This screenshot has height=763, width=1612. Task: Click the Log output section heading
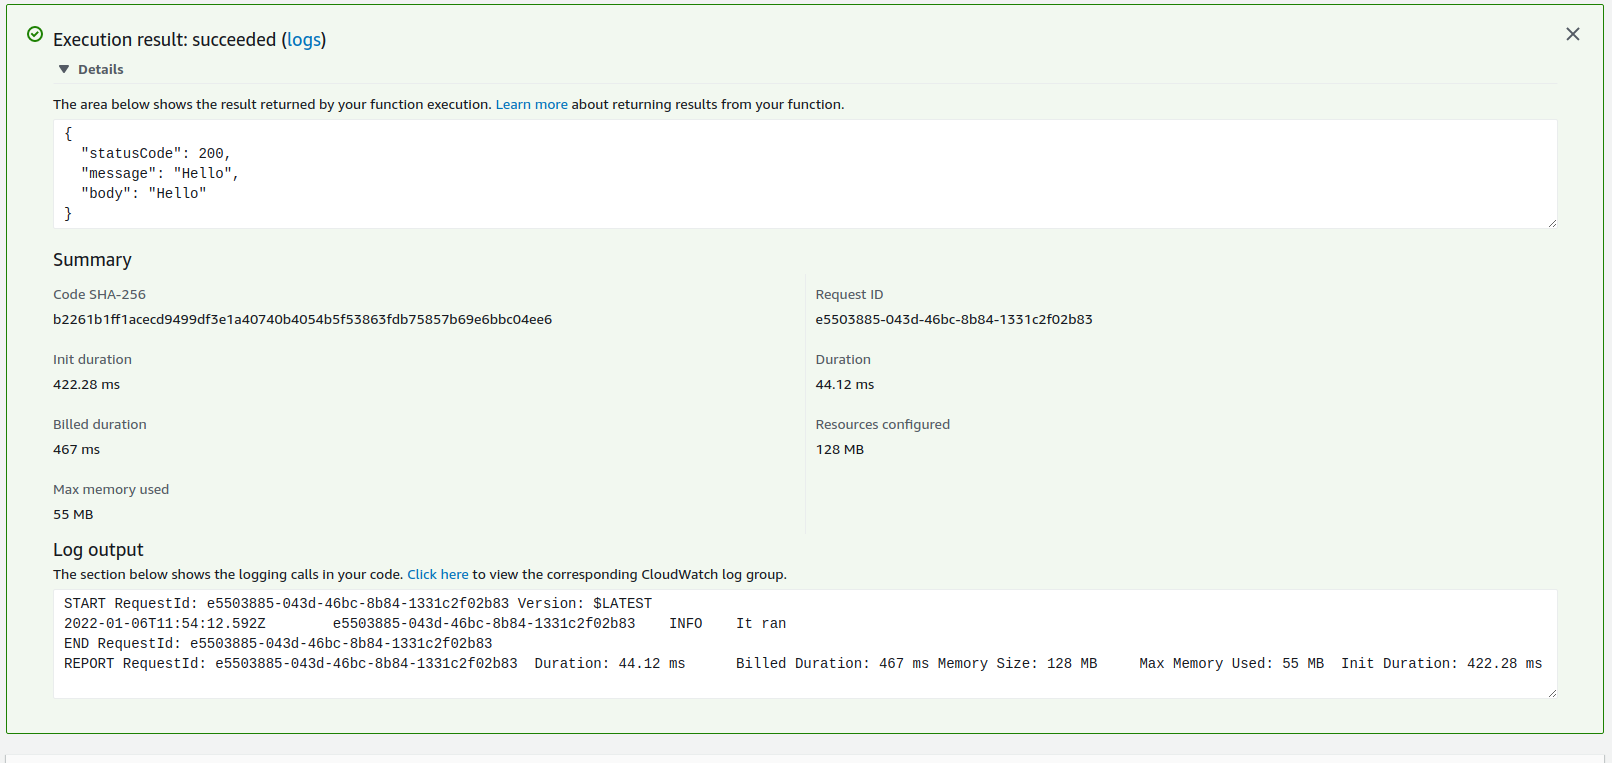pos(98,550)
